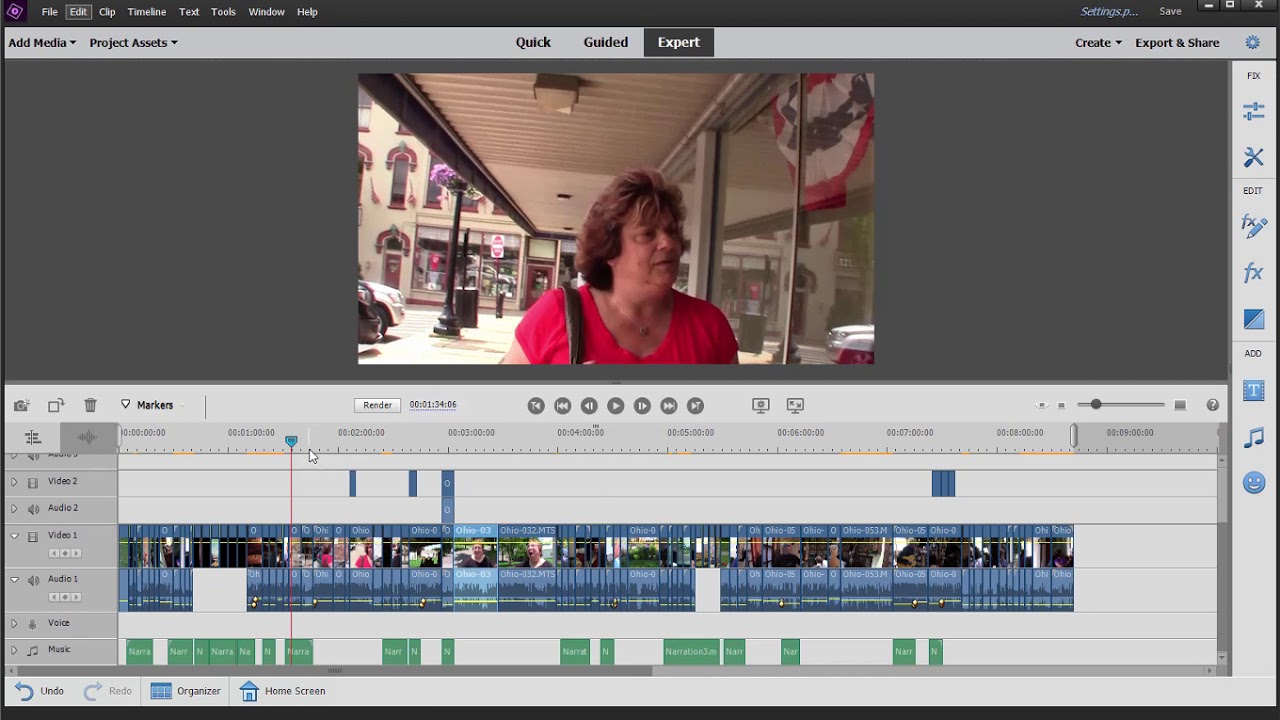Open the Graphics smiley panel

tap(1253, 483)
